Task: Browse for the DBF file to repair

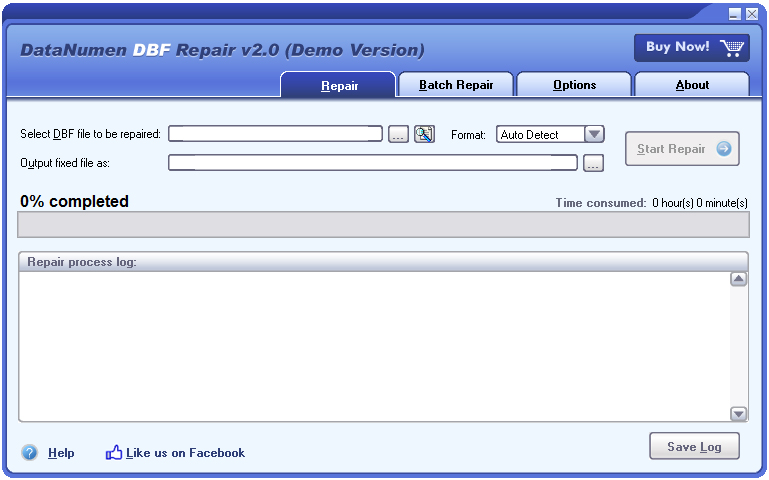Action: click(x=398, y=135)
